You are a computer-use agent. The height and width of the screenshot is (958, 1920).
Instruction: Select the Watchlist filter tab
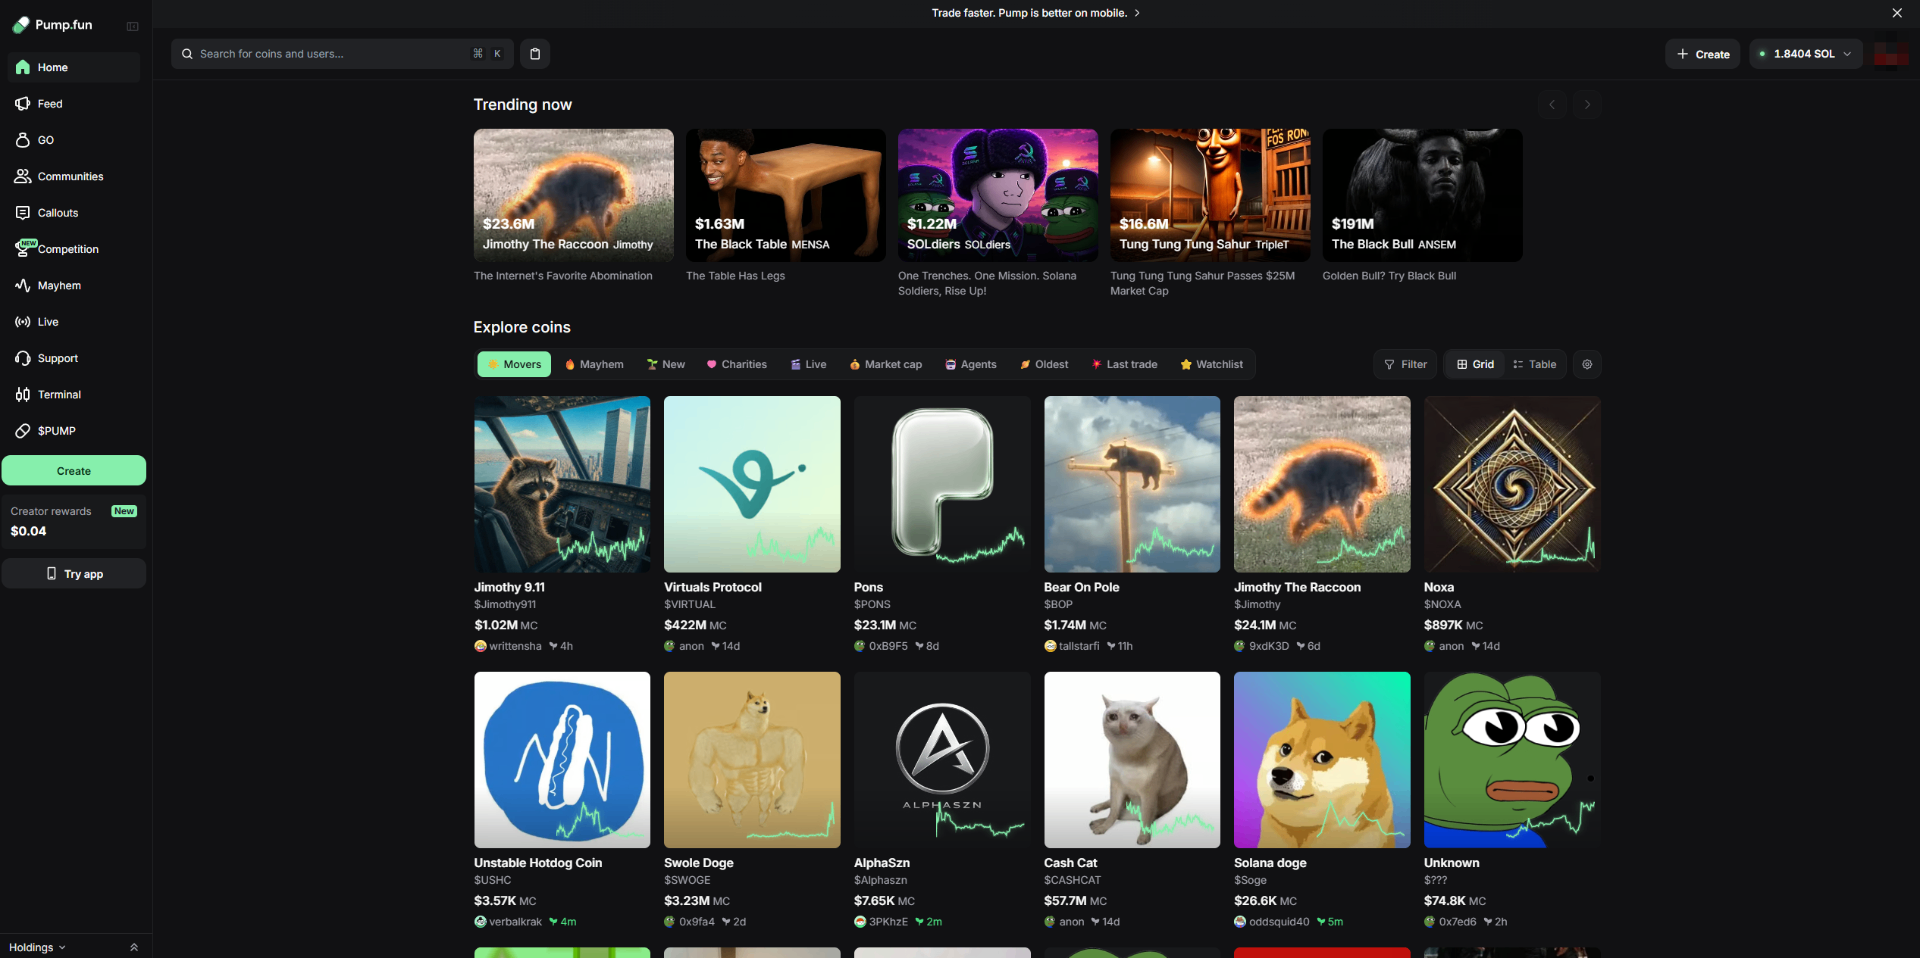pyautogui.click(x=1212, y=364)
